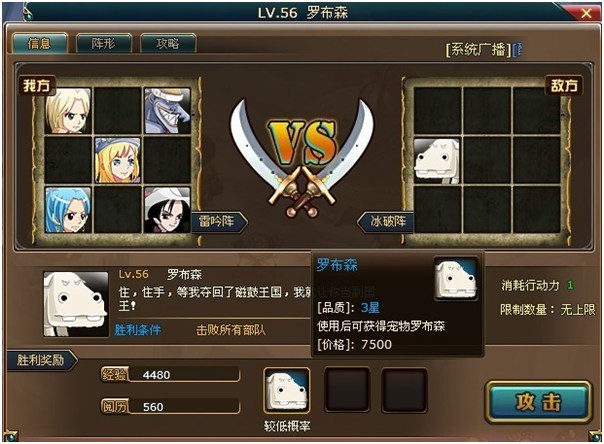This screenshot has height=444, width=604.
Task: Click the 系统广播 broadcast link
Action: [x=478, y=49]
